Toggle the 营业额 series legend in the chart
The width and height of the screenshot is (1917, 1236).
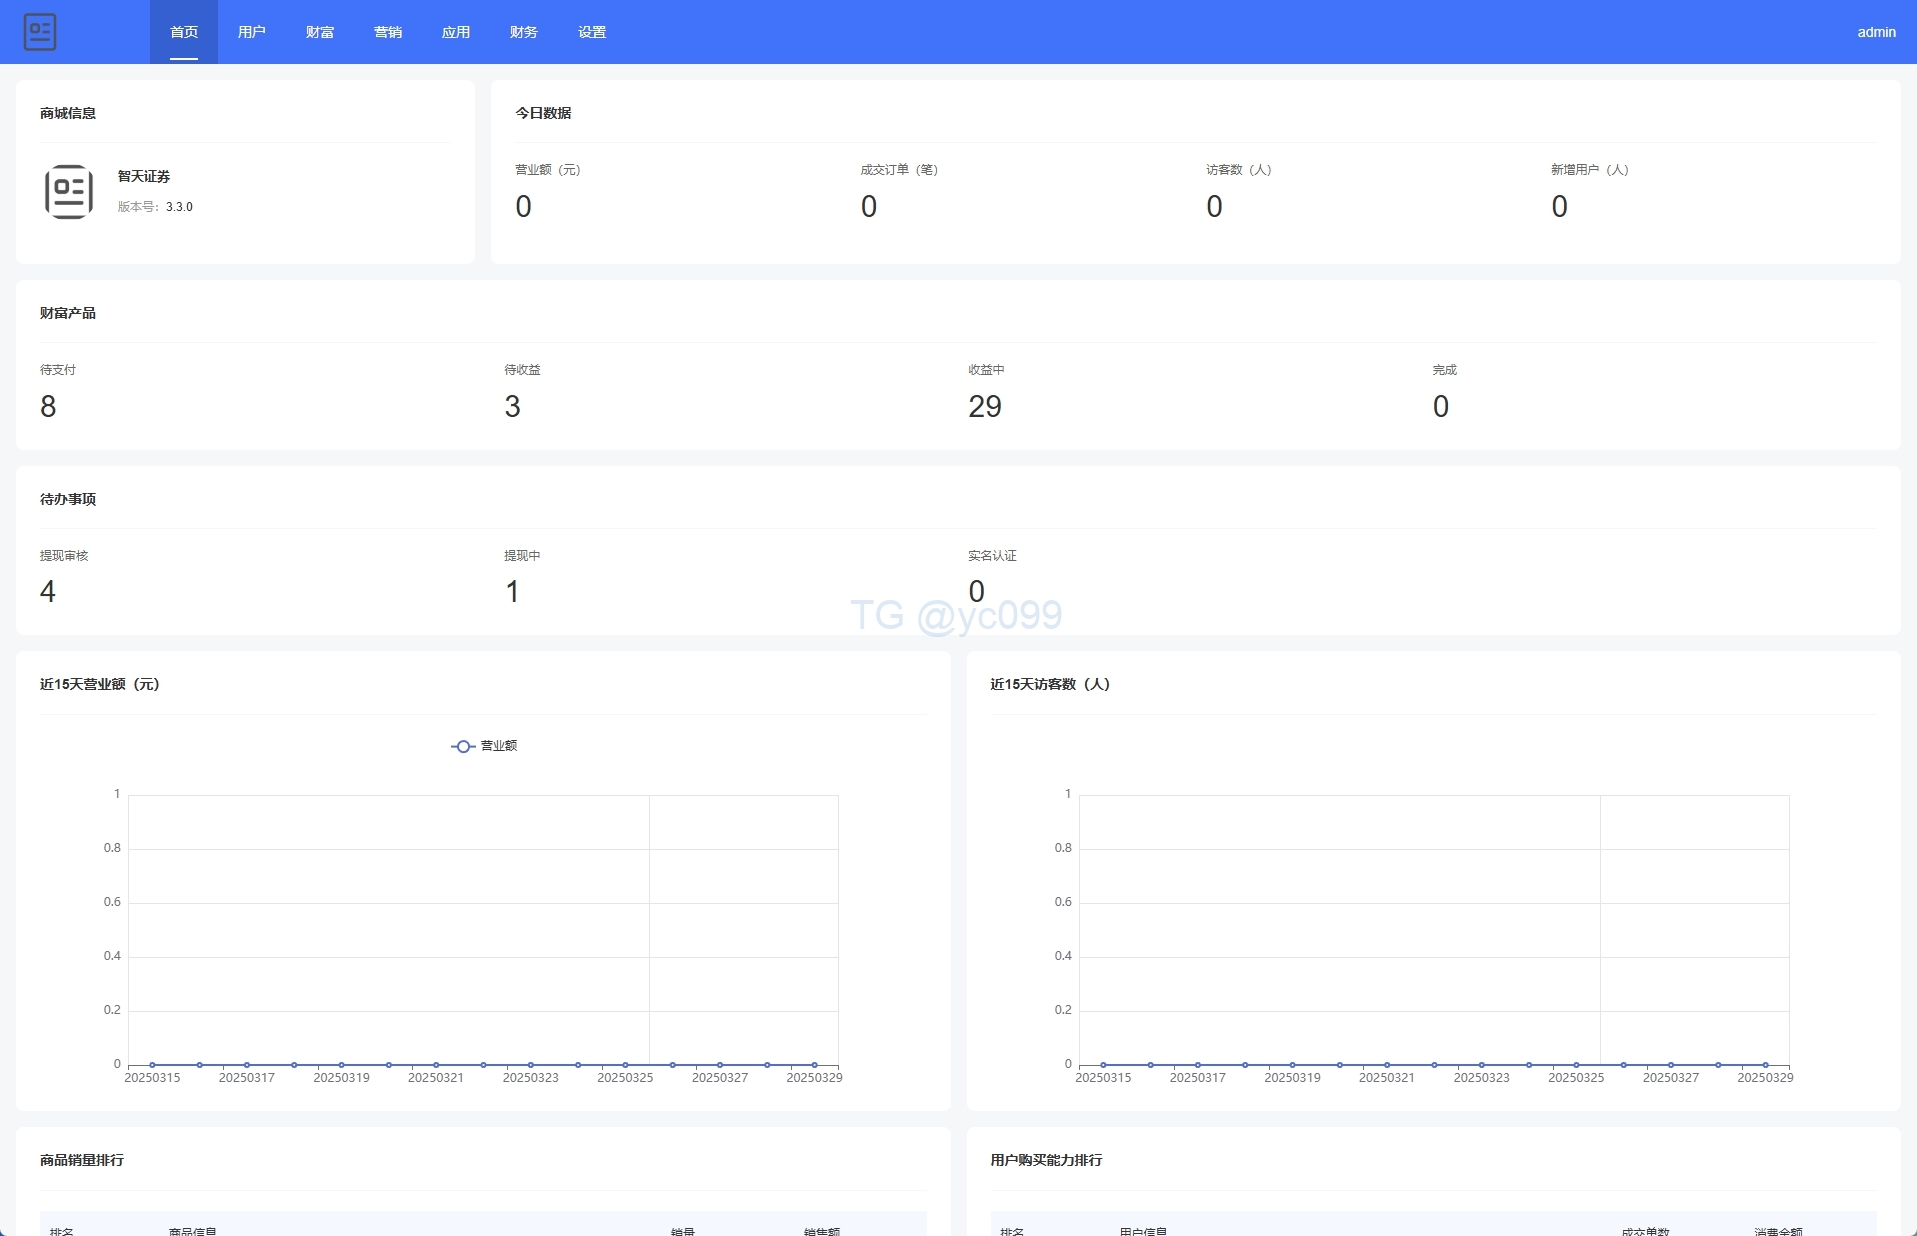click(485, 746)
